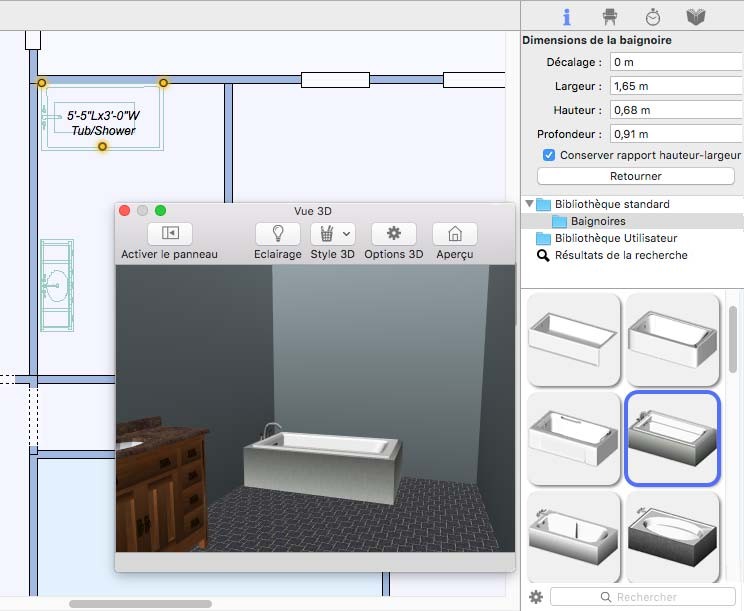Viewport: 744px width, 611px height.
Task: Click the Aperçu house icon
Action: coord(455,233)
